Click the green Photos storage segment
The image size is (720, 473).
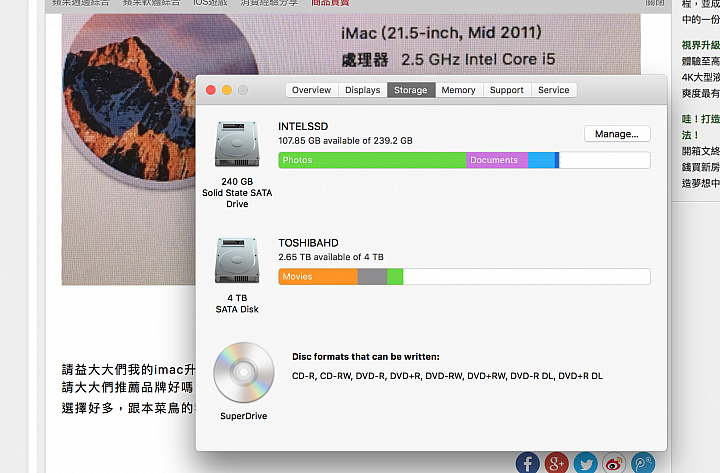372,160
